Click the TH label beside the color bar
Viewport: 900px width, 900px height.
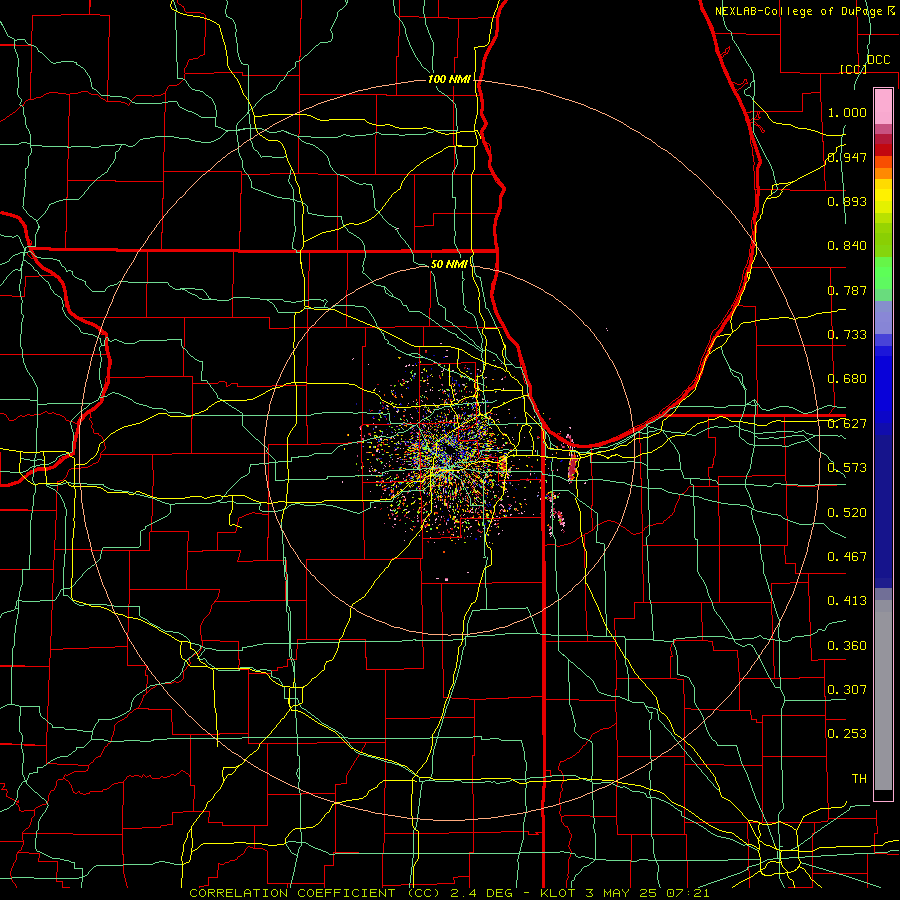pyautogui.click(x=859, y=779)
